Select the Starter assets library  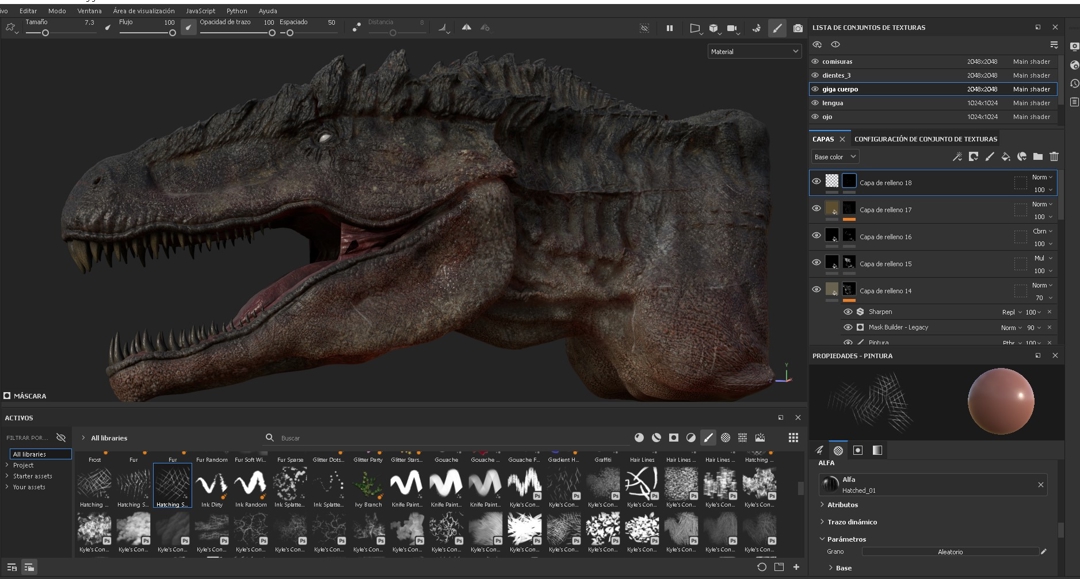point(32,476)
